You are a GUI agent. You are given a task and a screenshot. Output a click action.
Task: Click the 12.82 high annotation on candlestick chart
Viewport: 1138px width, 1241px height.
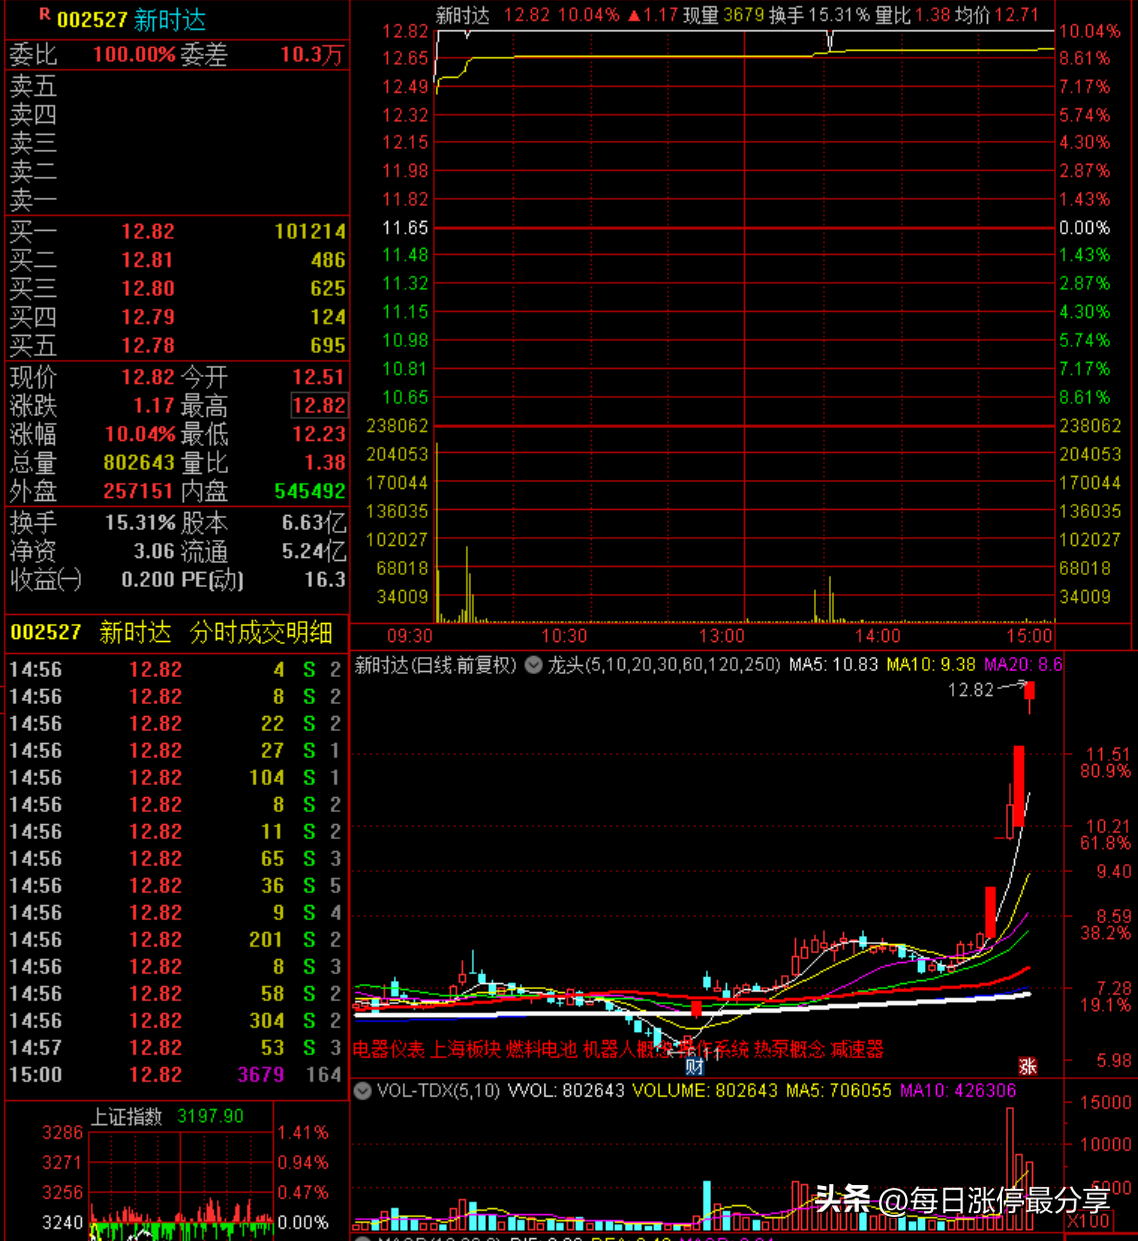tap(971, 690)
